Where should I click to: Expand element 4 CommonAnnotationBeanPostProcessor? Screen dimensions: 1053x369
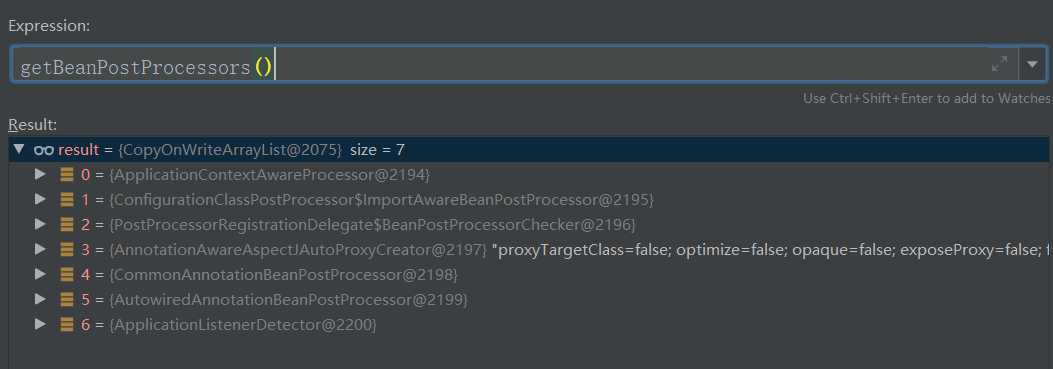click(x=40, y=274)
